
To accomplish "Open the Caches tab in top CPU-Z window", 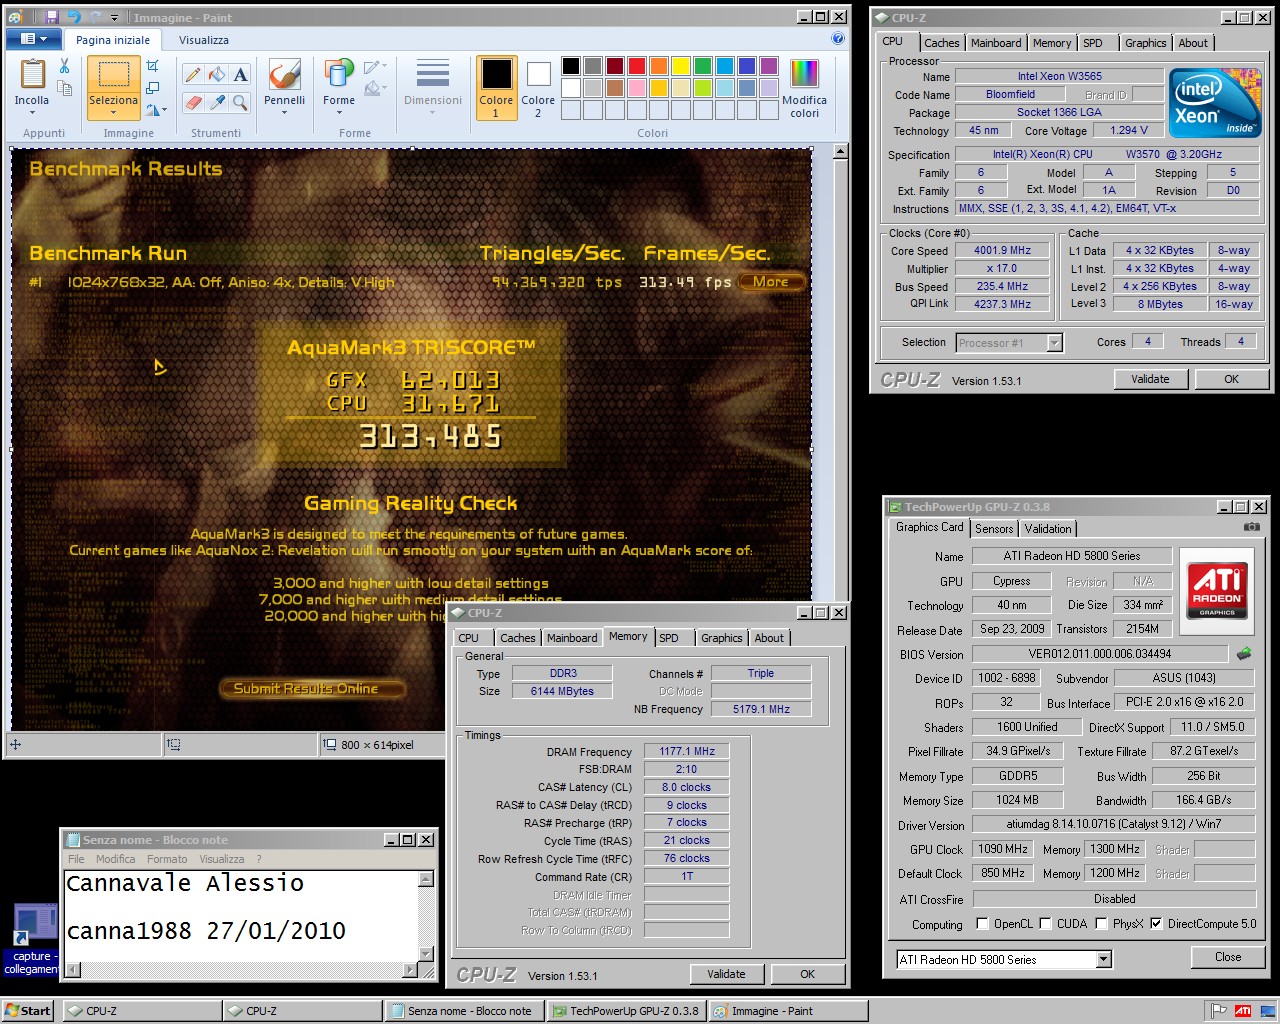I will click(x=941, y=43).
